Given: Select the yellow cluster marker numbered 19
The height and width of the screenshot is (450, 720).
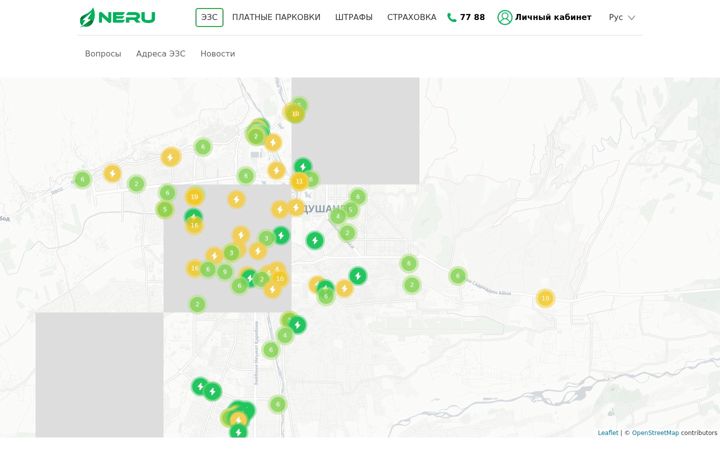Looking at the screenshot, I should coord(194,197).
